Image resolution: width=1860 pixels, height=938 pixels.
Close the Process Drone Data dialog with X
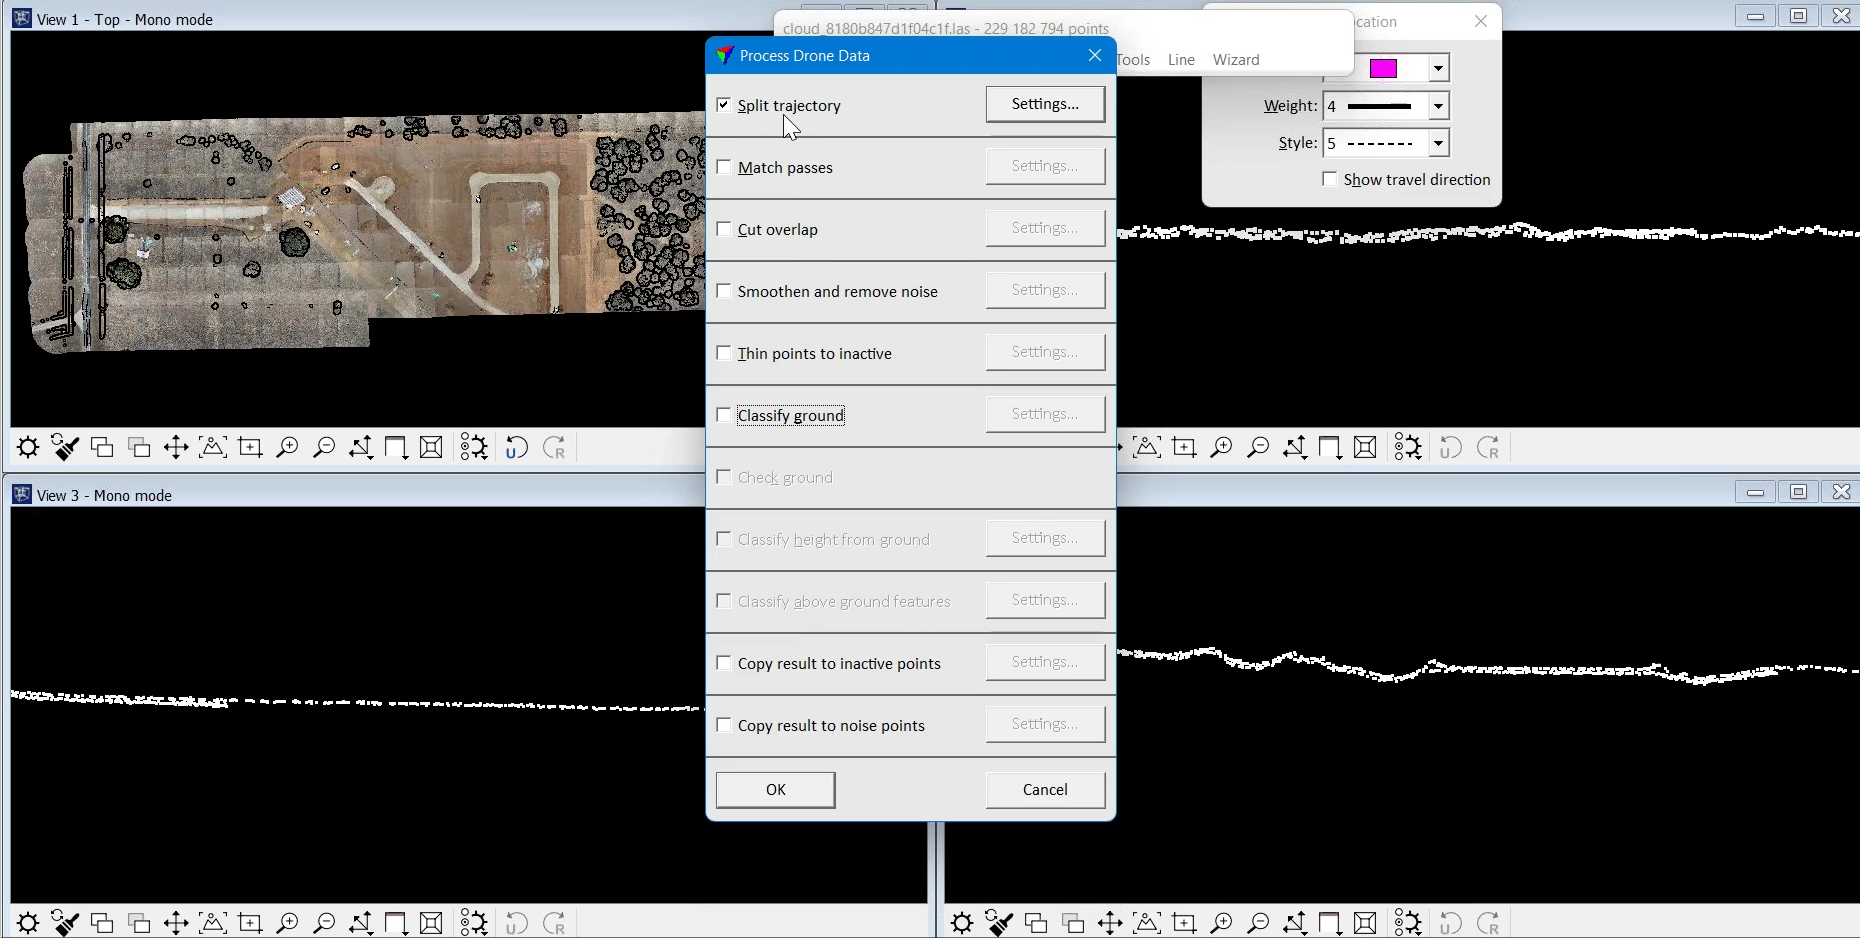(x=1095, y=56)
